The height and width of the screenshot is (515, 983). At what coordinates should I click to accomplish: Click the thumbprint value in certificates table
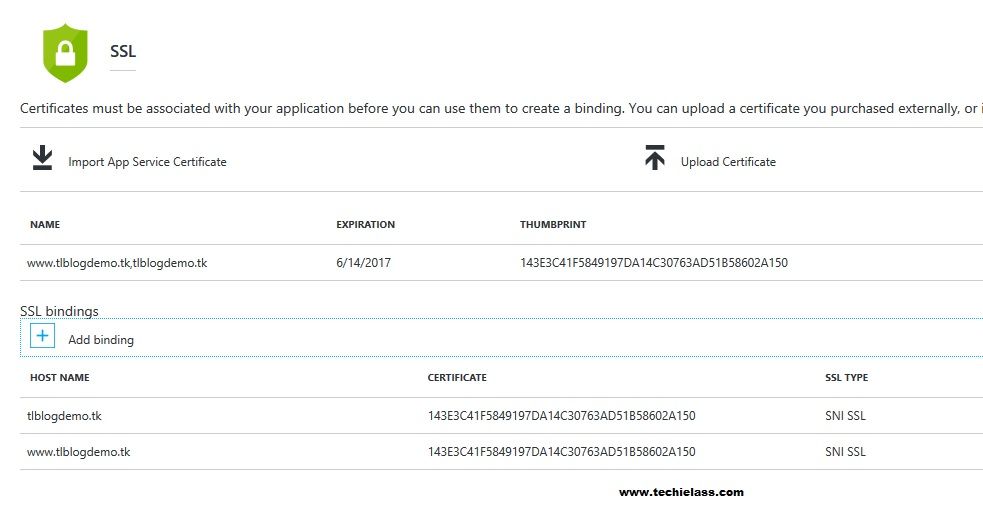tap(654, 263)
